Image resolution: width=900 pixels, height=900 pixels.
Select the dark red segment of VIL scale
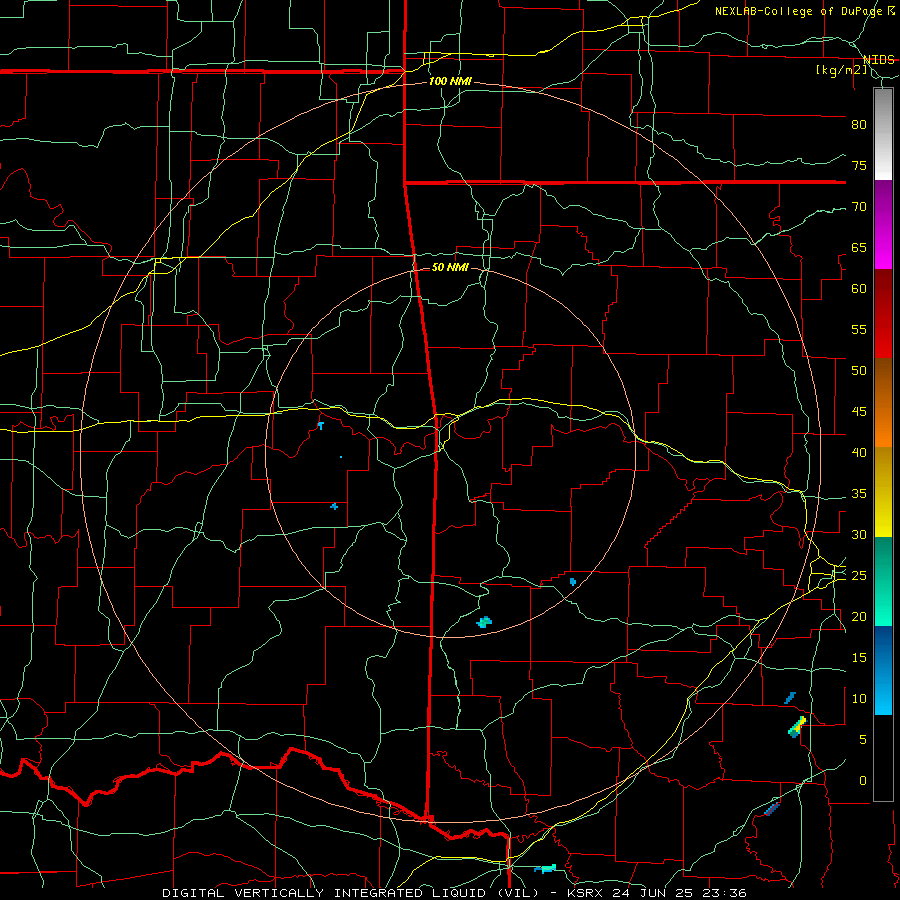pos(883,314)
